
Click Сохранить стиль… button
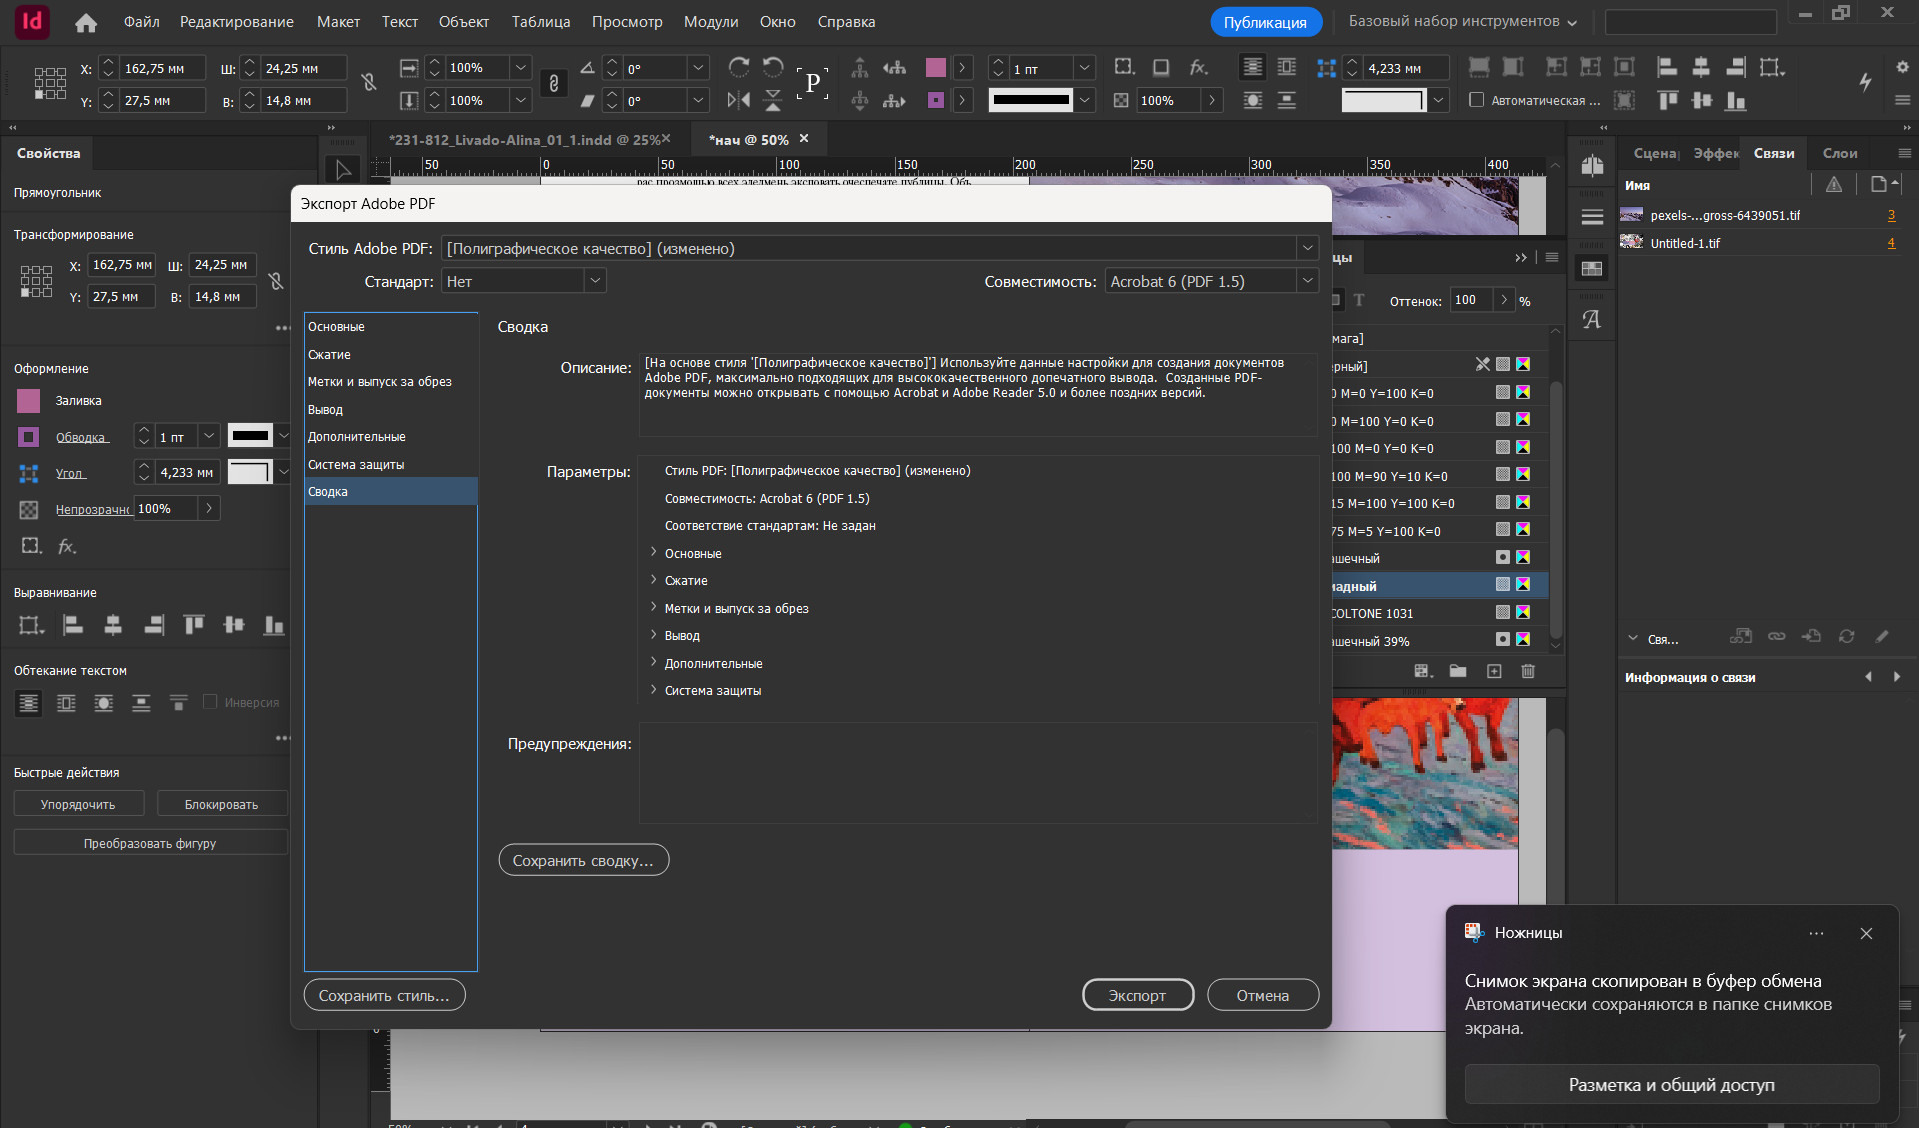click(x=384, y=995)
